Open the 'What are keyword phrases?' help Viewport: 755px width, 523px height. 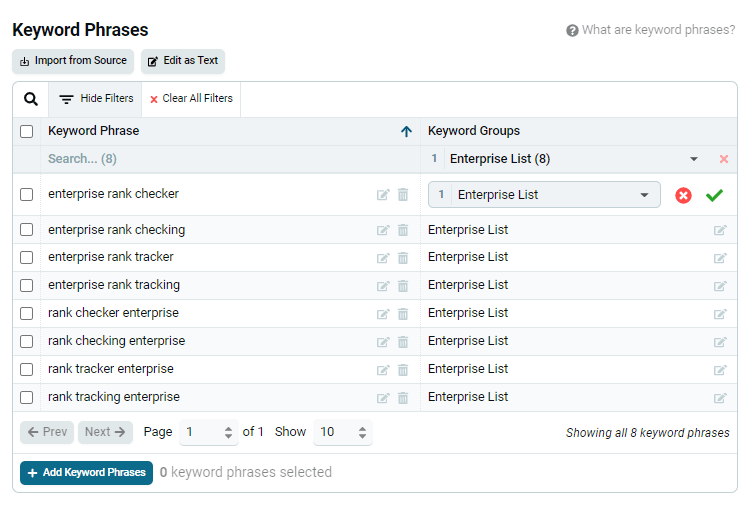pos(651,30)
